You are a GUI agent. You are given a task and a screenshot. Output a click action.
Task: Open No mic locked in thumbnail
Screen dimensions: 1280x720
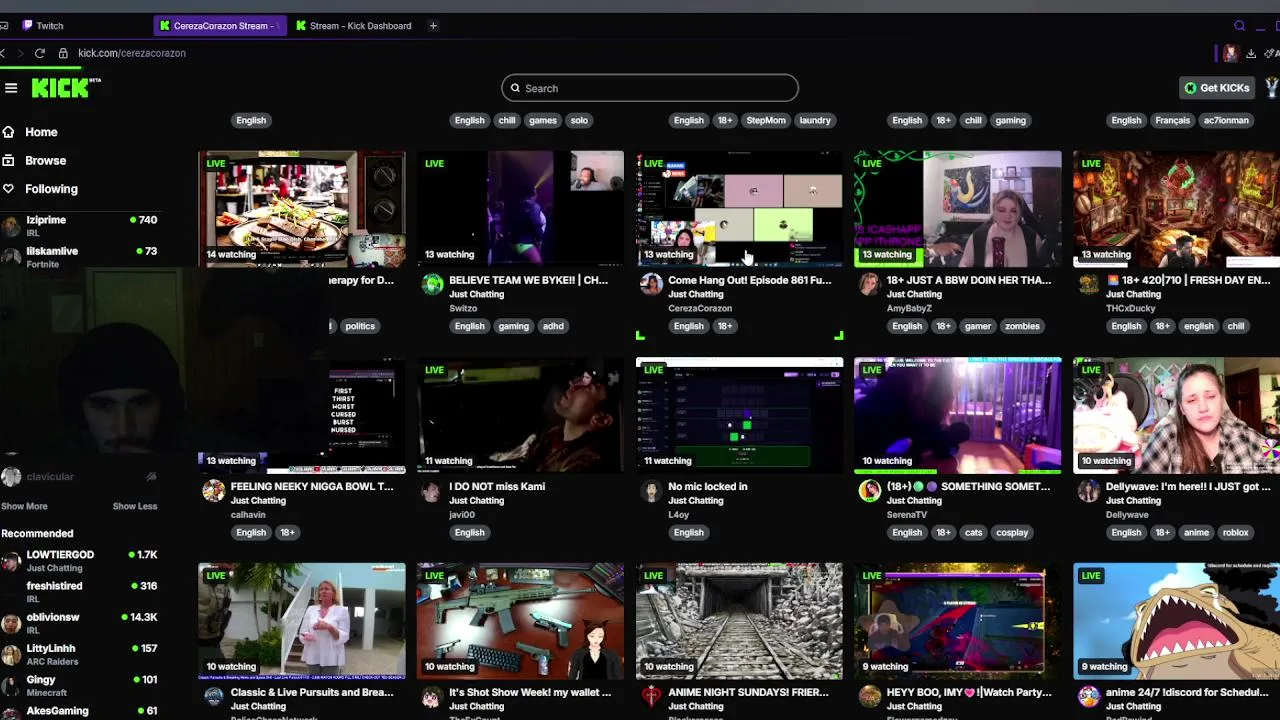pyautogui.click(x=739, y=415)
